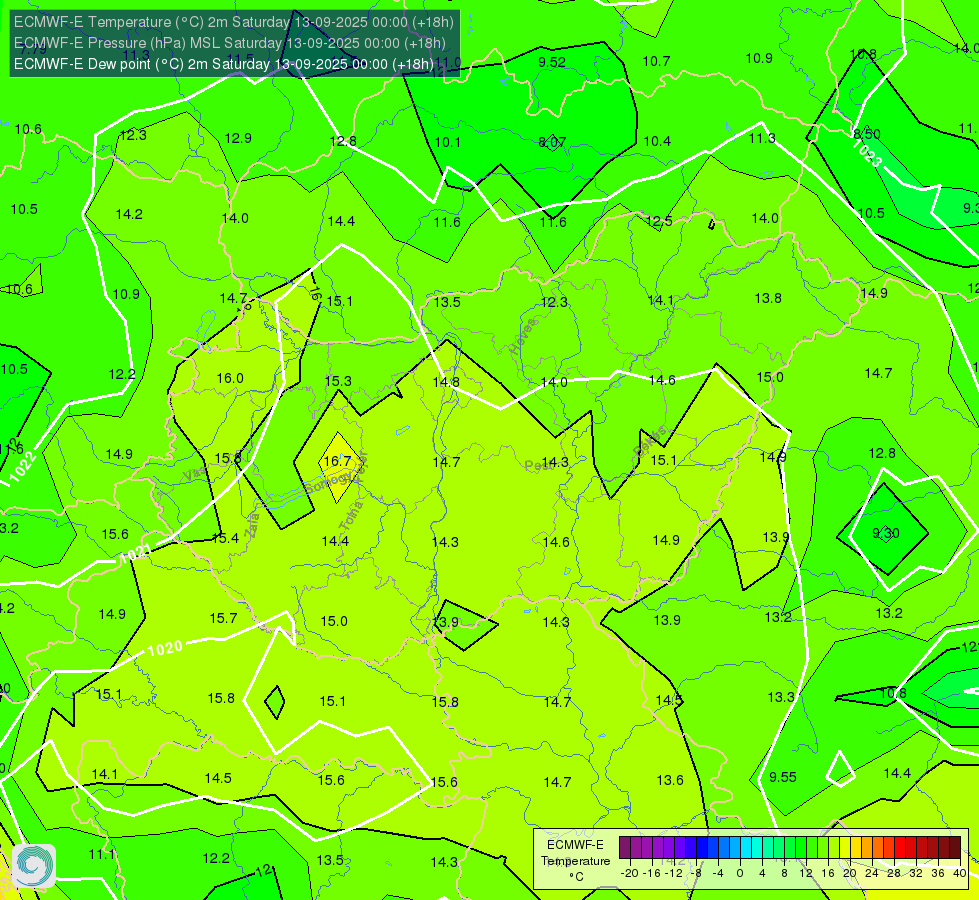The height and width of the screenshot is (900, 979).
Task: Click the Zala county label
Action: click(252, 526)
